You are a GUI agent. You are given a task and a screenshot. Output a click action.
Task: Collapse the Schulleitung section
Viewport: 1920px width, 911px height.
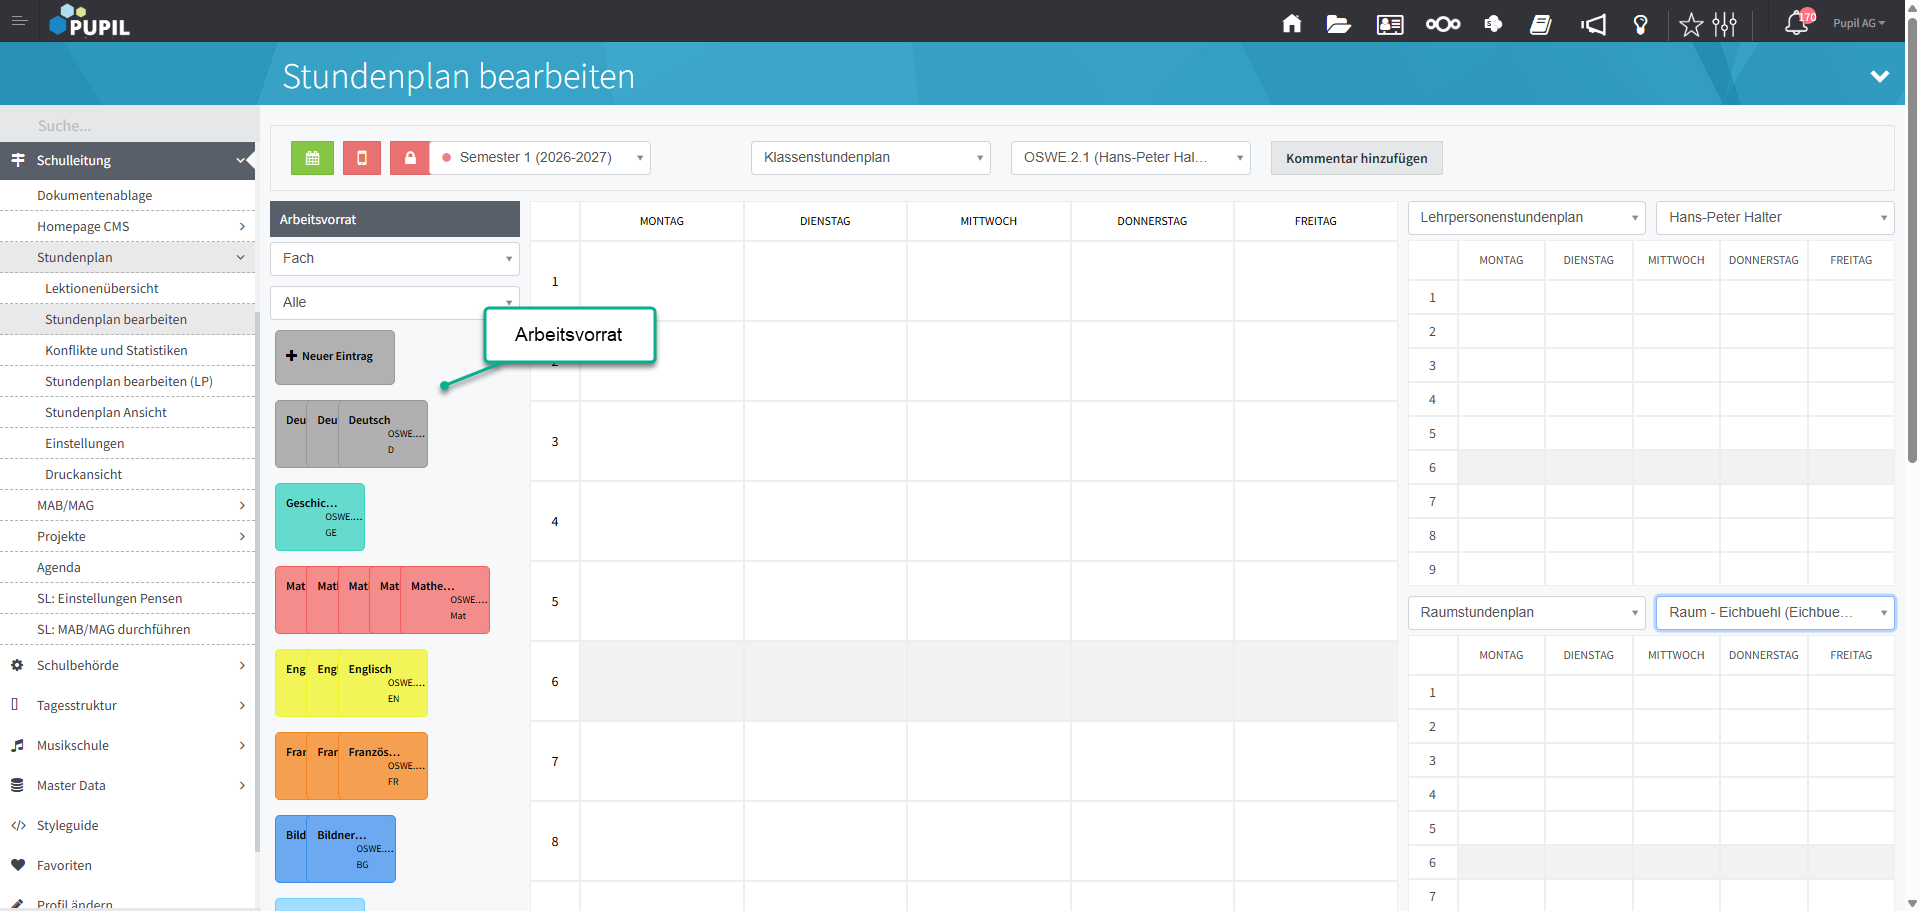(241, 160)
